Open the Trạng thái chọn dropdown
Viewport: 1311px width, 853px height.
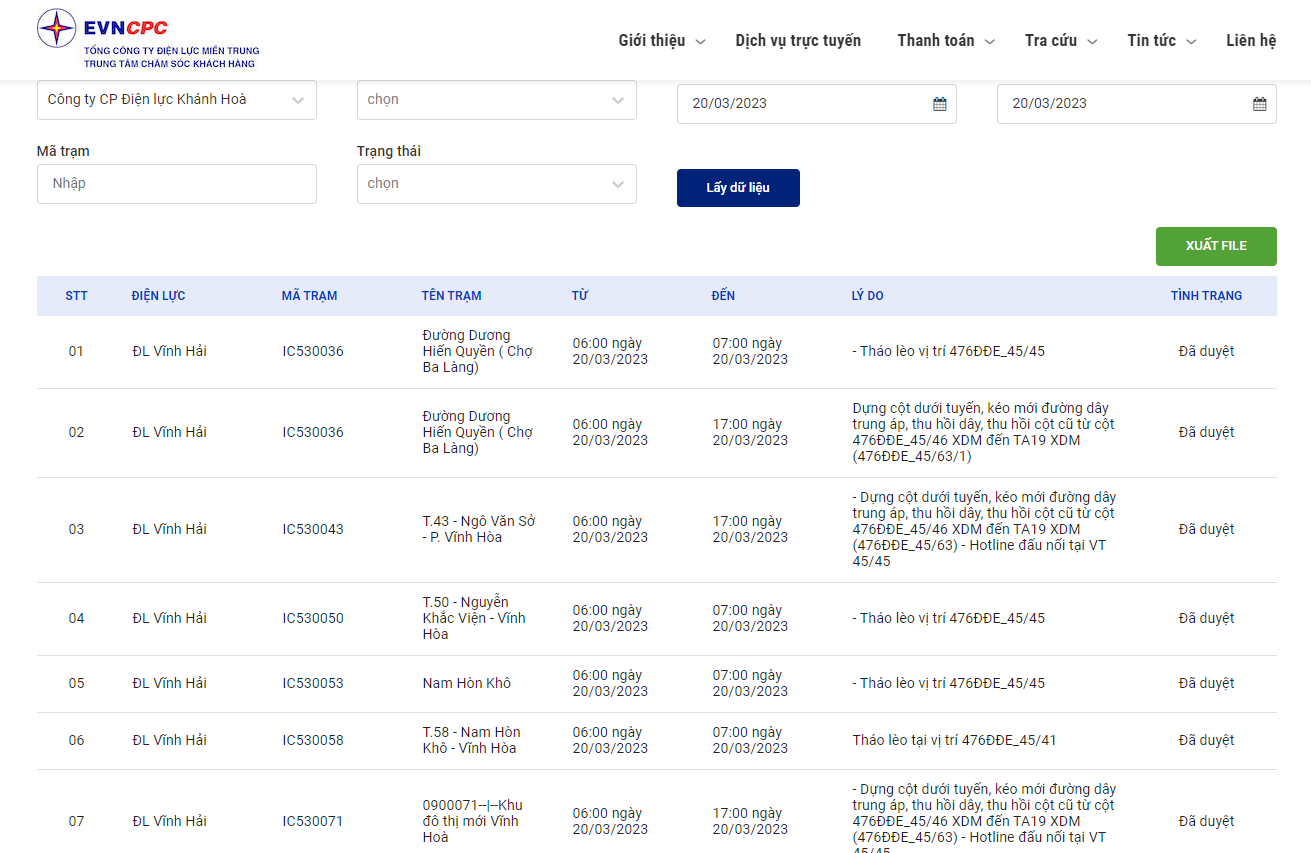[x=497, y=184]
